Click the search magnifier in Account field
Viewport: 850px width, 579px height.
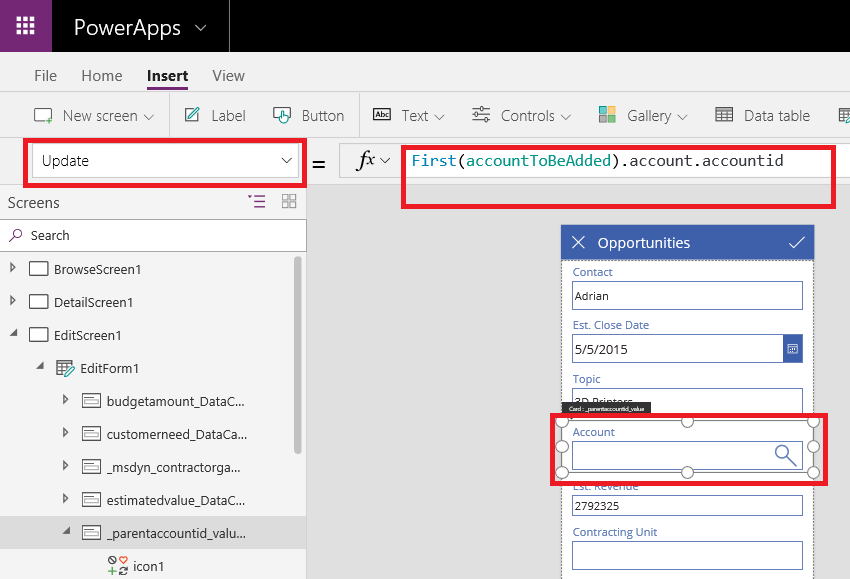(x=785, y=455)
